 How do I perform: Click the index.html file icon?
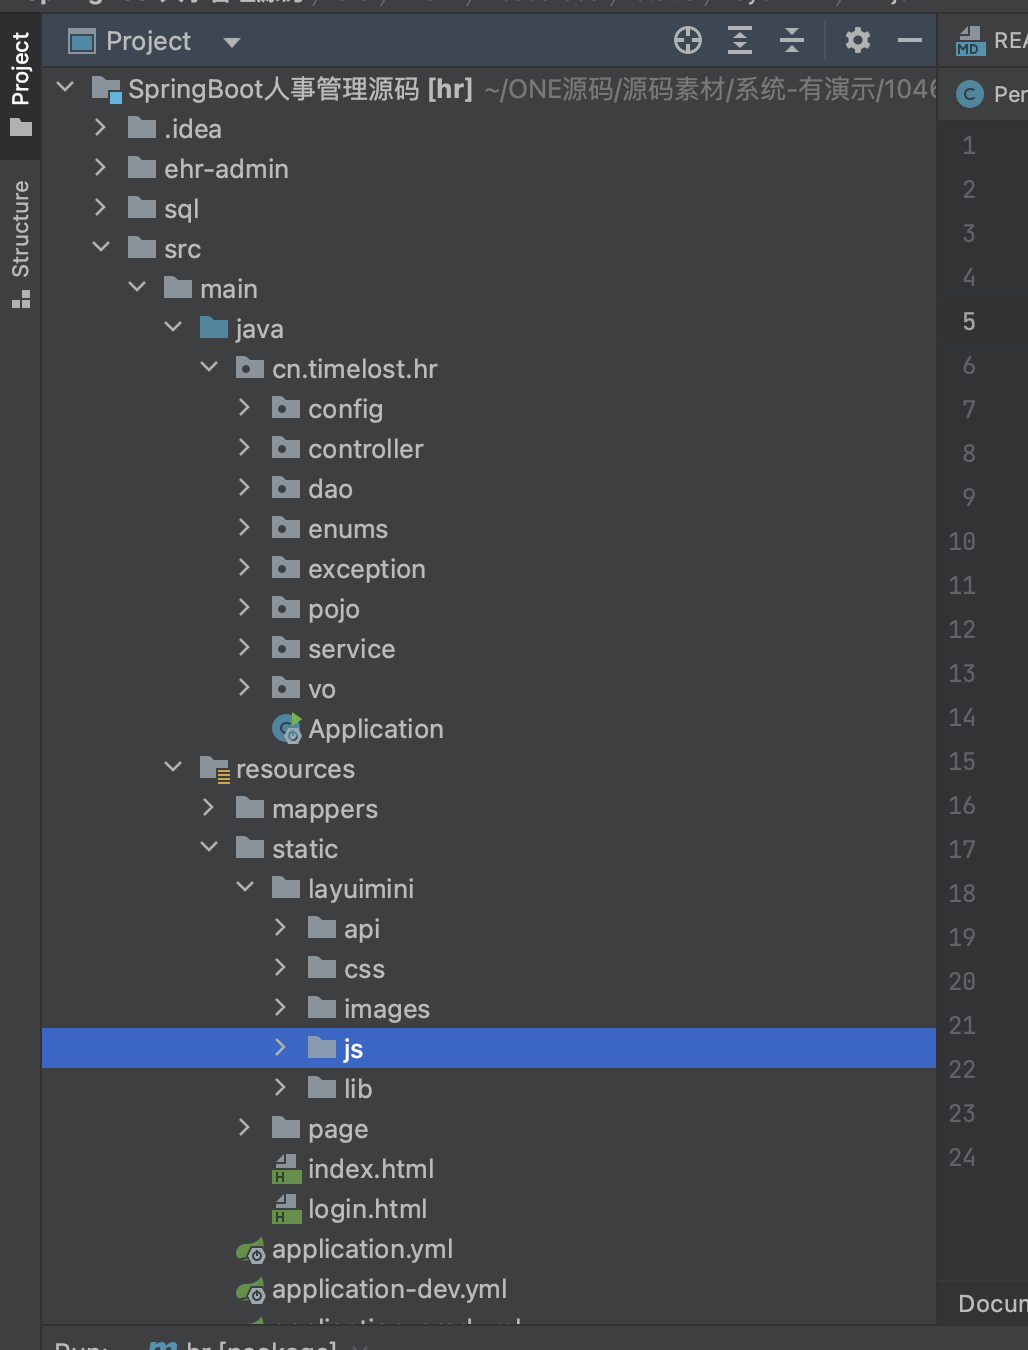click(x=287, y=1169)
